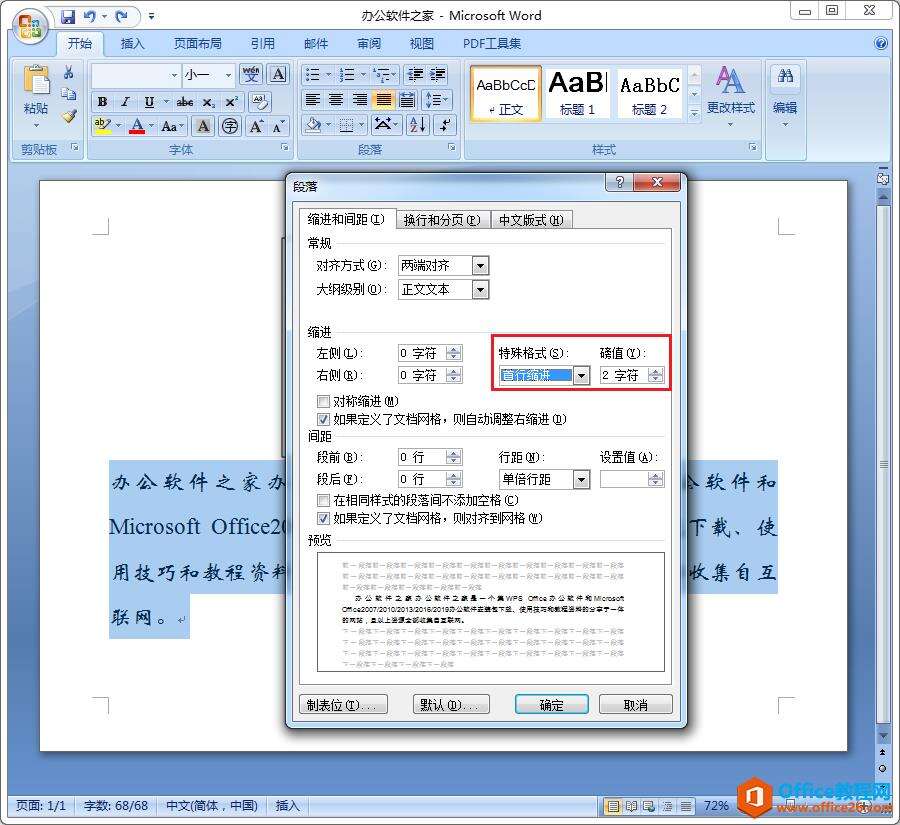Click the 磅值 indent value field

[x=631, y=375]
